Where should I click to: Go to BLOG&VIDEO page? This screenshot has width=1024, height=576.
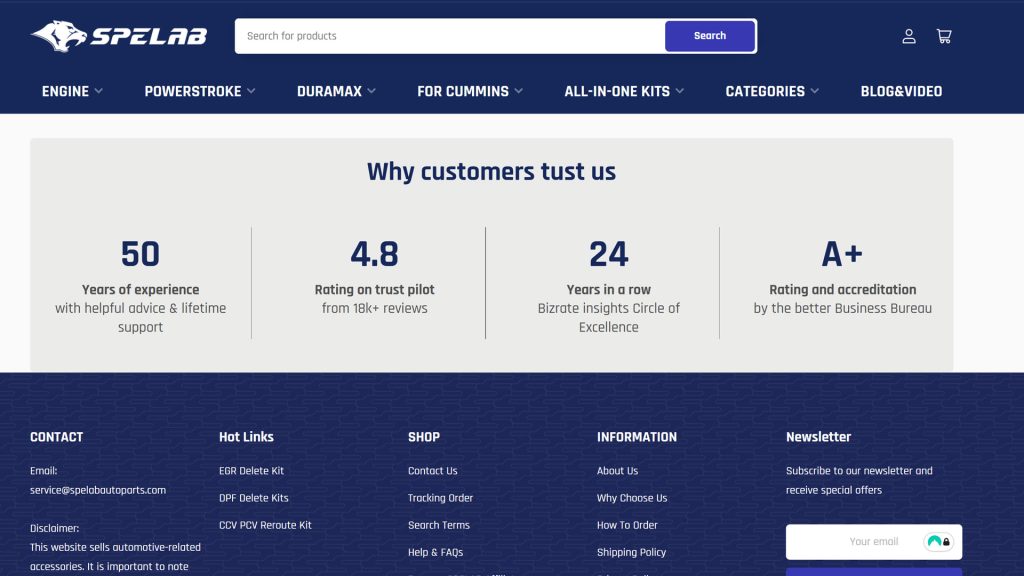pyautogui.click(x=901, y=91)
